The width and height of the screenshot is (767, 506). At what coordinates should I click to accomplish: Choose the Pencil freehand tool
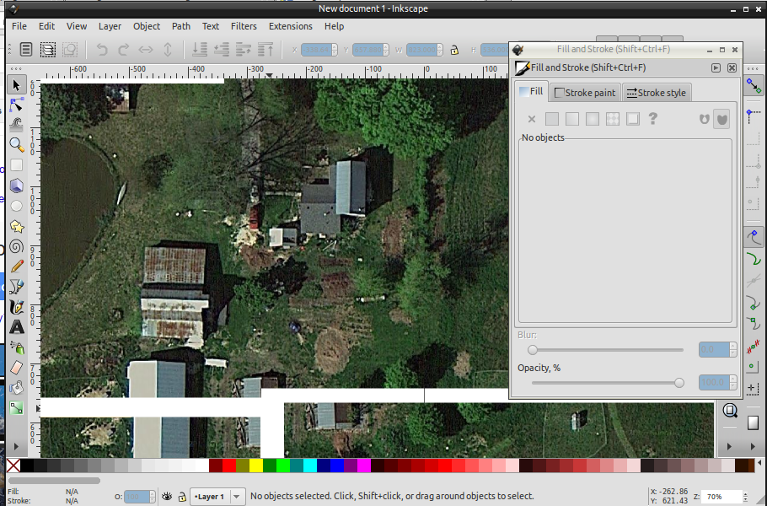click(17, 266)
